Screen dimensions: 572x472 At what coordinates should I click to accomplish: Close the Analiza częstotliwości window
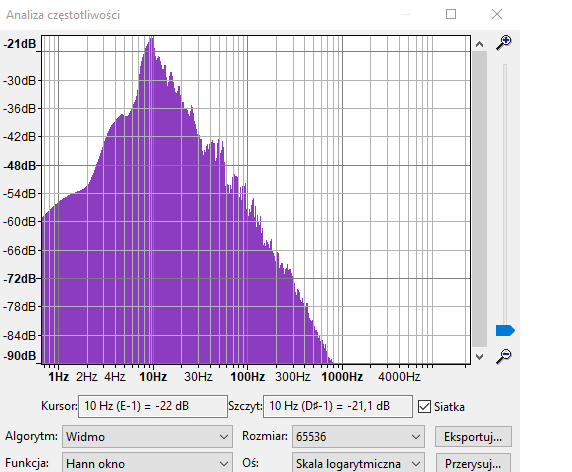click(x=497, y=14)
